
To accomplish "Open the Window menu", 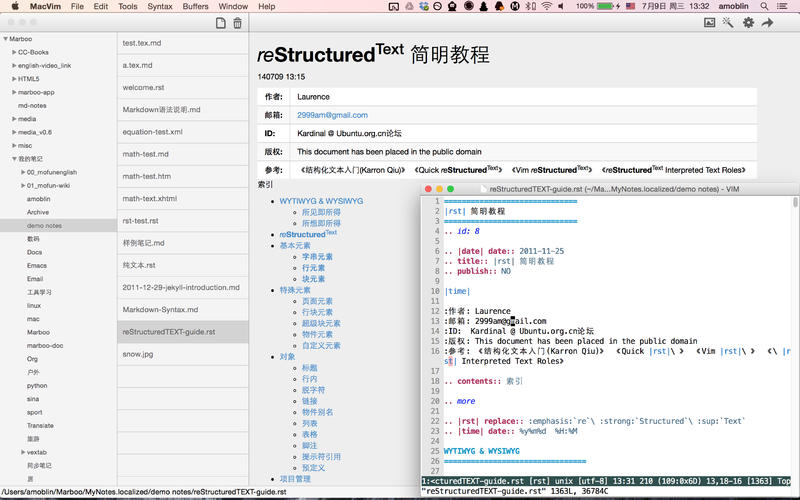I will click(233, 6).
